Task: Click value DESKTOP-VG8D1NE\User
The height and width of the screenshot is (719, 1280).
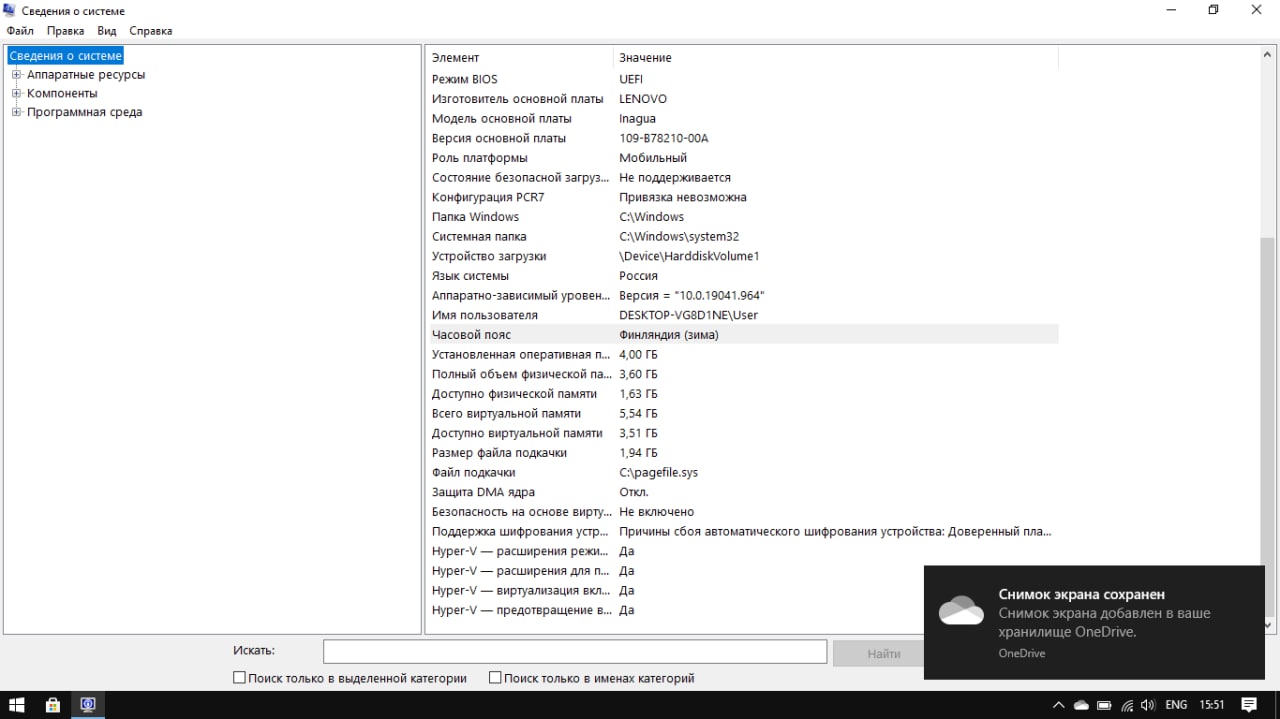Action: 689,315
